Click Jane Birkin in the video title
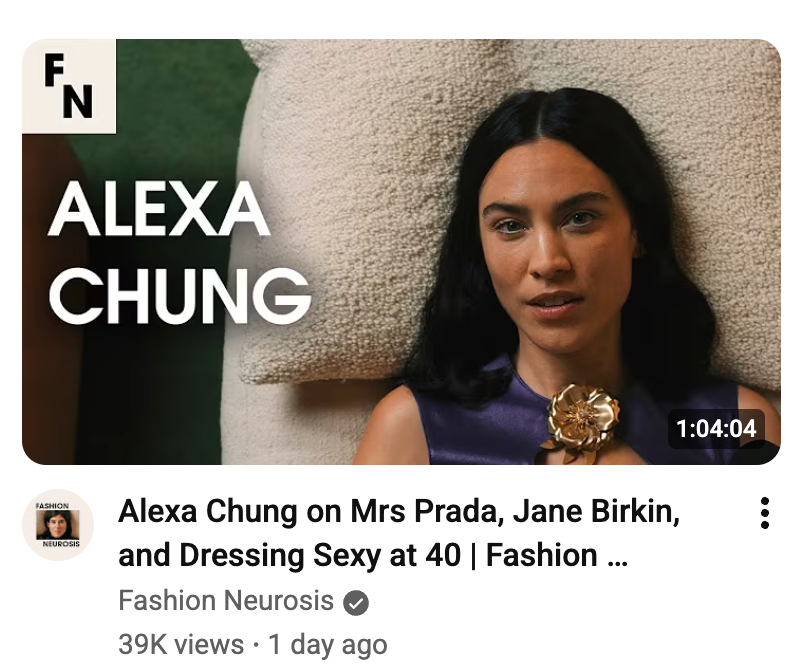Screen dimensions: 802x672 [x=596, y=511]
